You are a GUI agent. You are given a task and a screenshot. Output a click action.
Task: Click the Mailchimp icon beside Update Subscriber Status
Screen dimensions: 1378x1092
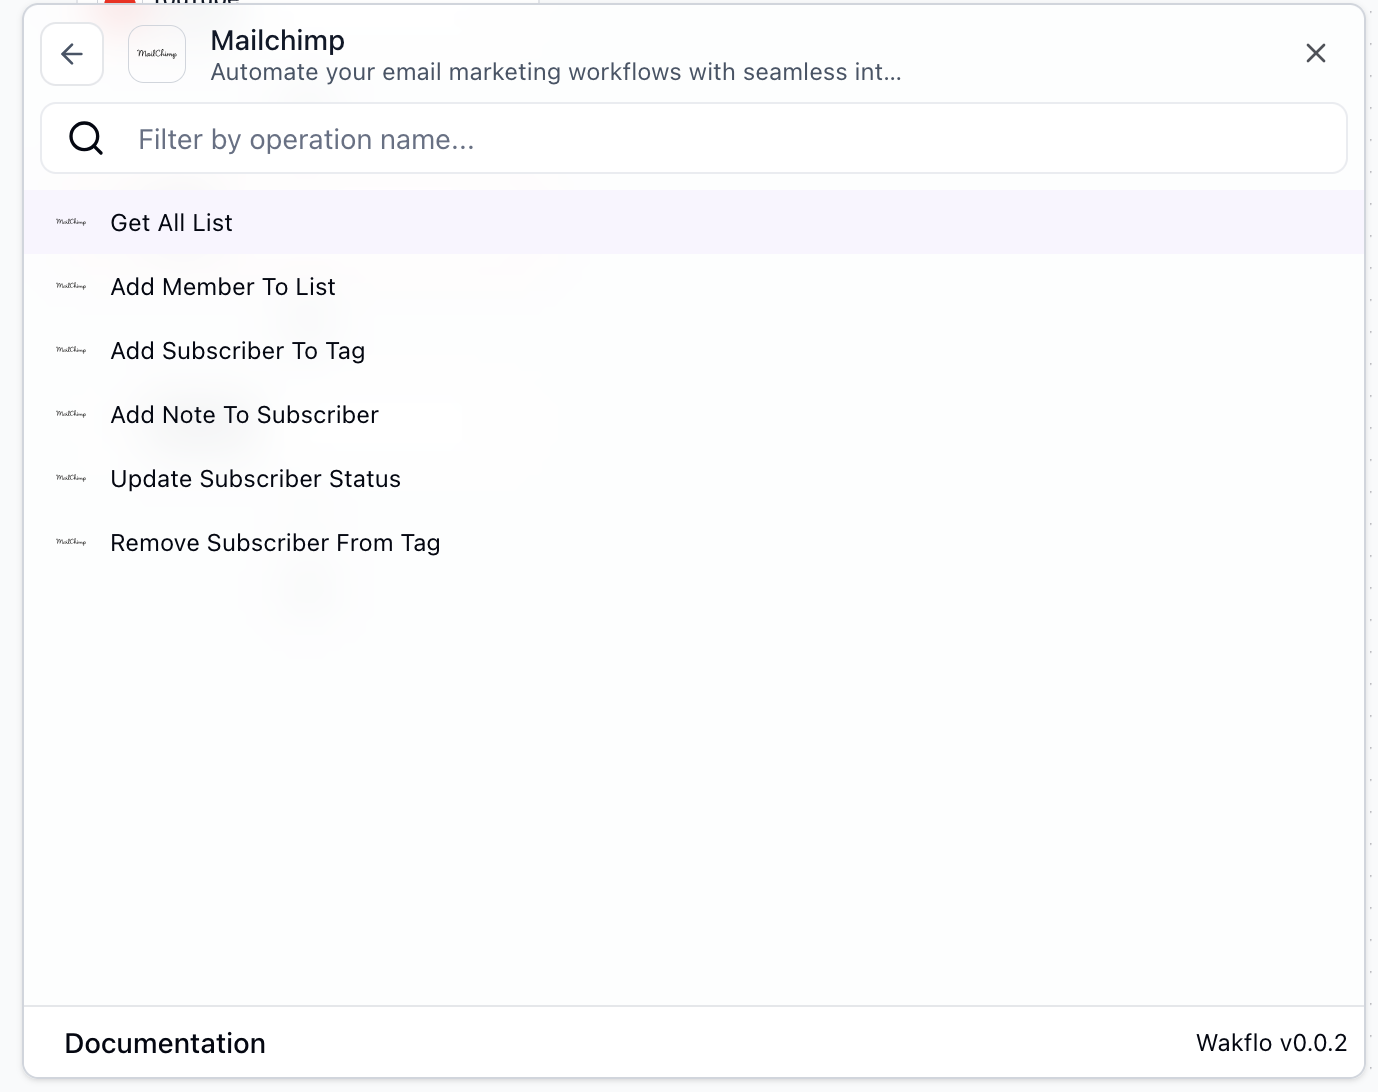pos(71,478)
